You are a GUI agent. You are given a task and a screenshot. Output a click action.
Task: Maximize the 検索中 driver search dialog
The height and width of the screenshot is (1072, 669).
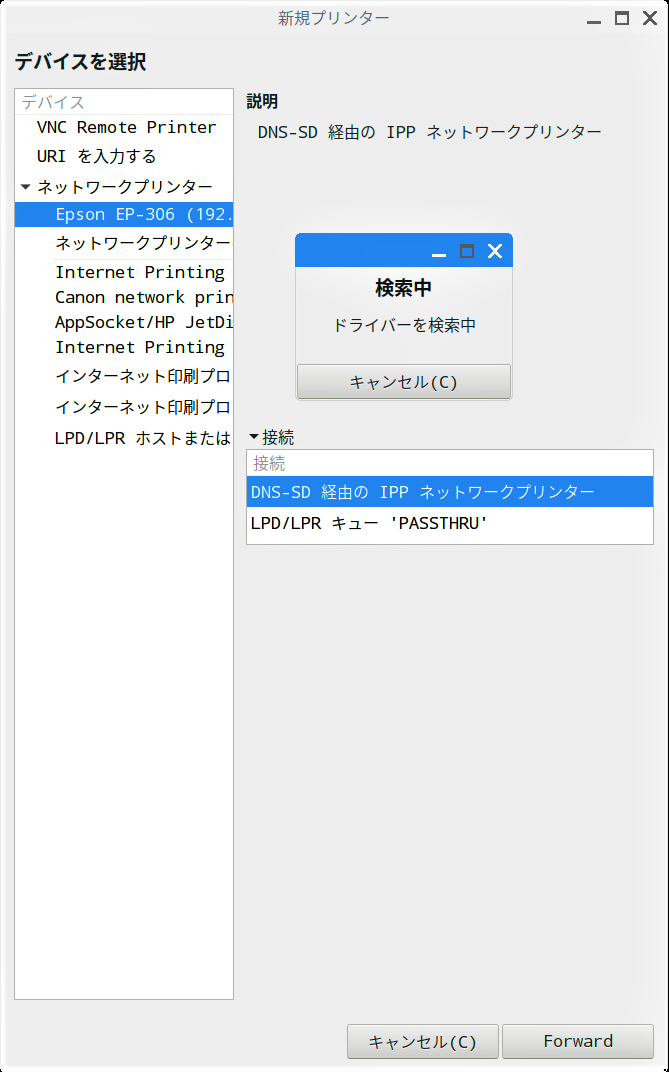coord(466,251)
